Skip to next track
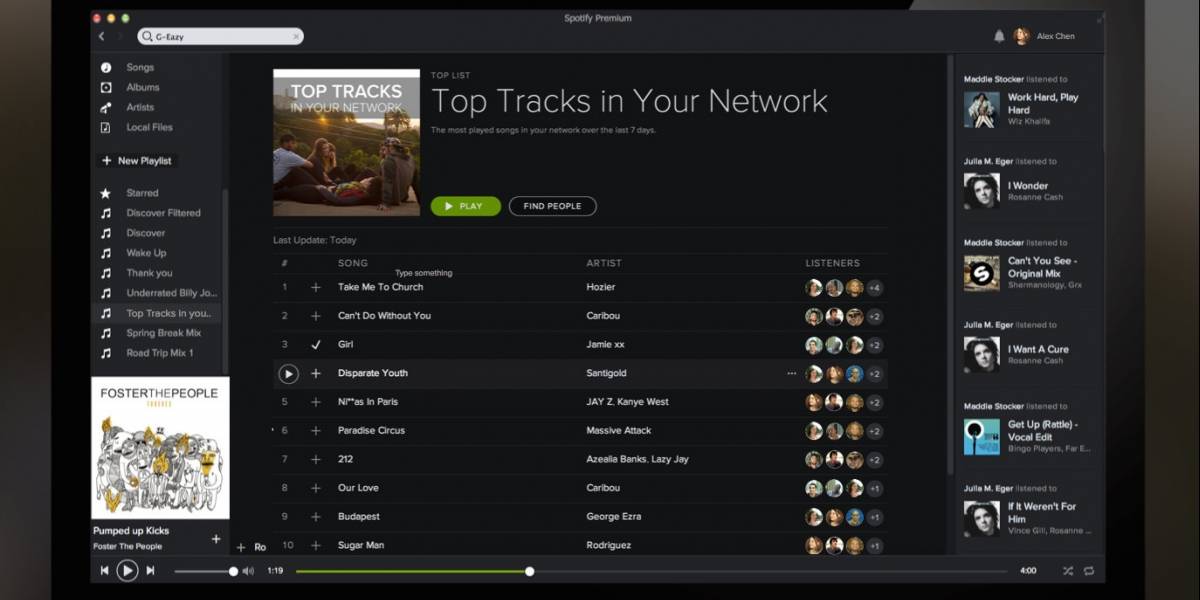1200x600 pixels. 150,570
